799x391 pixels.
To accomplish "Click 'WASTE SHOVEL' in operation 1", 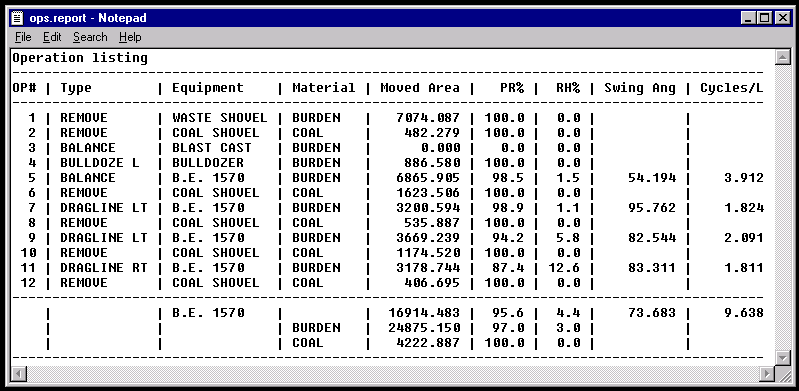I will tap(220, 118).
